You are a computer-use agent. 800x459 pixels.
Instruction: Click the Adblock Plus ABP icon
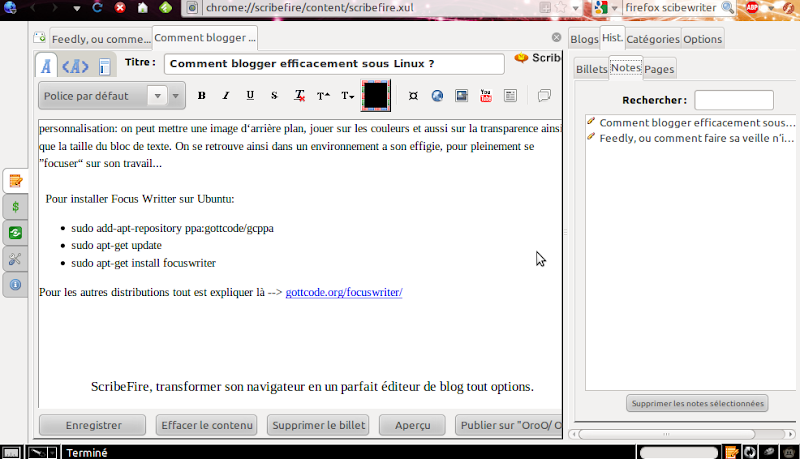tap(752, 8)
